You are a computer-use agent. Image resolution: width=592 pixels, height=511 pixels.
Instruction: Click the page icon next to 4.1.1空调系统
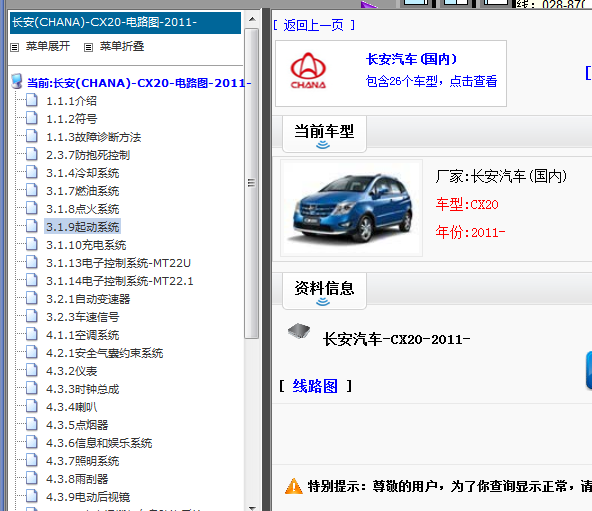tap(32, 334)
